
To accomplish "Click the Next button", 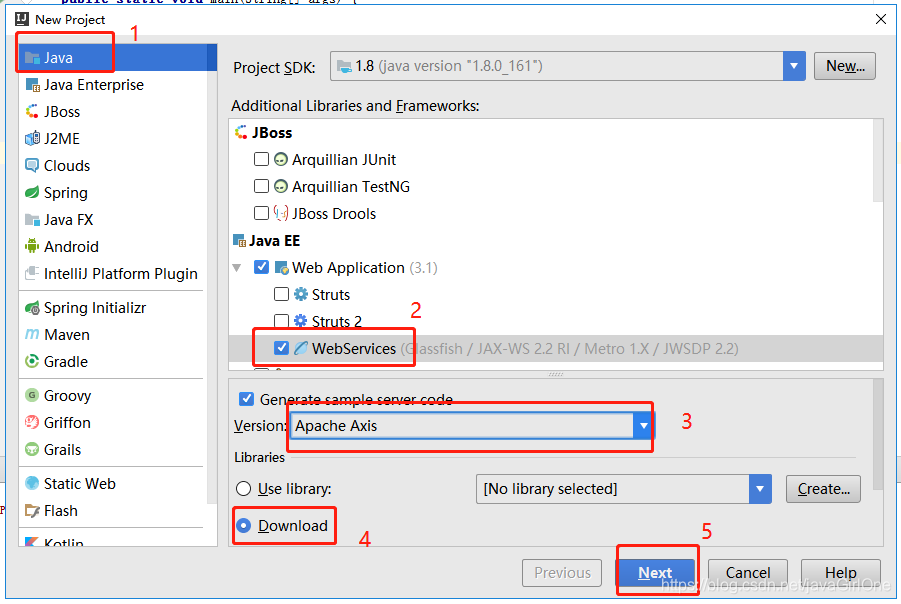I will tap(655, 573).
